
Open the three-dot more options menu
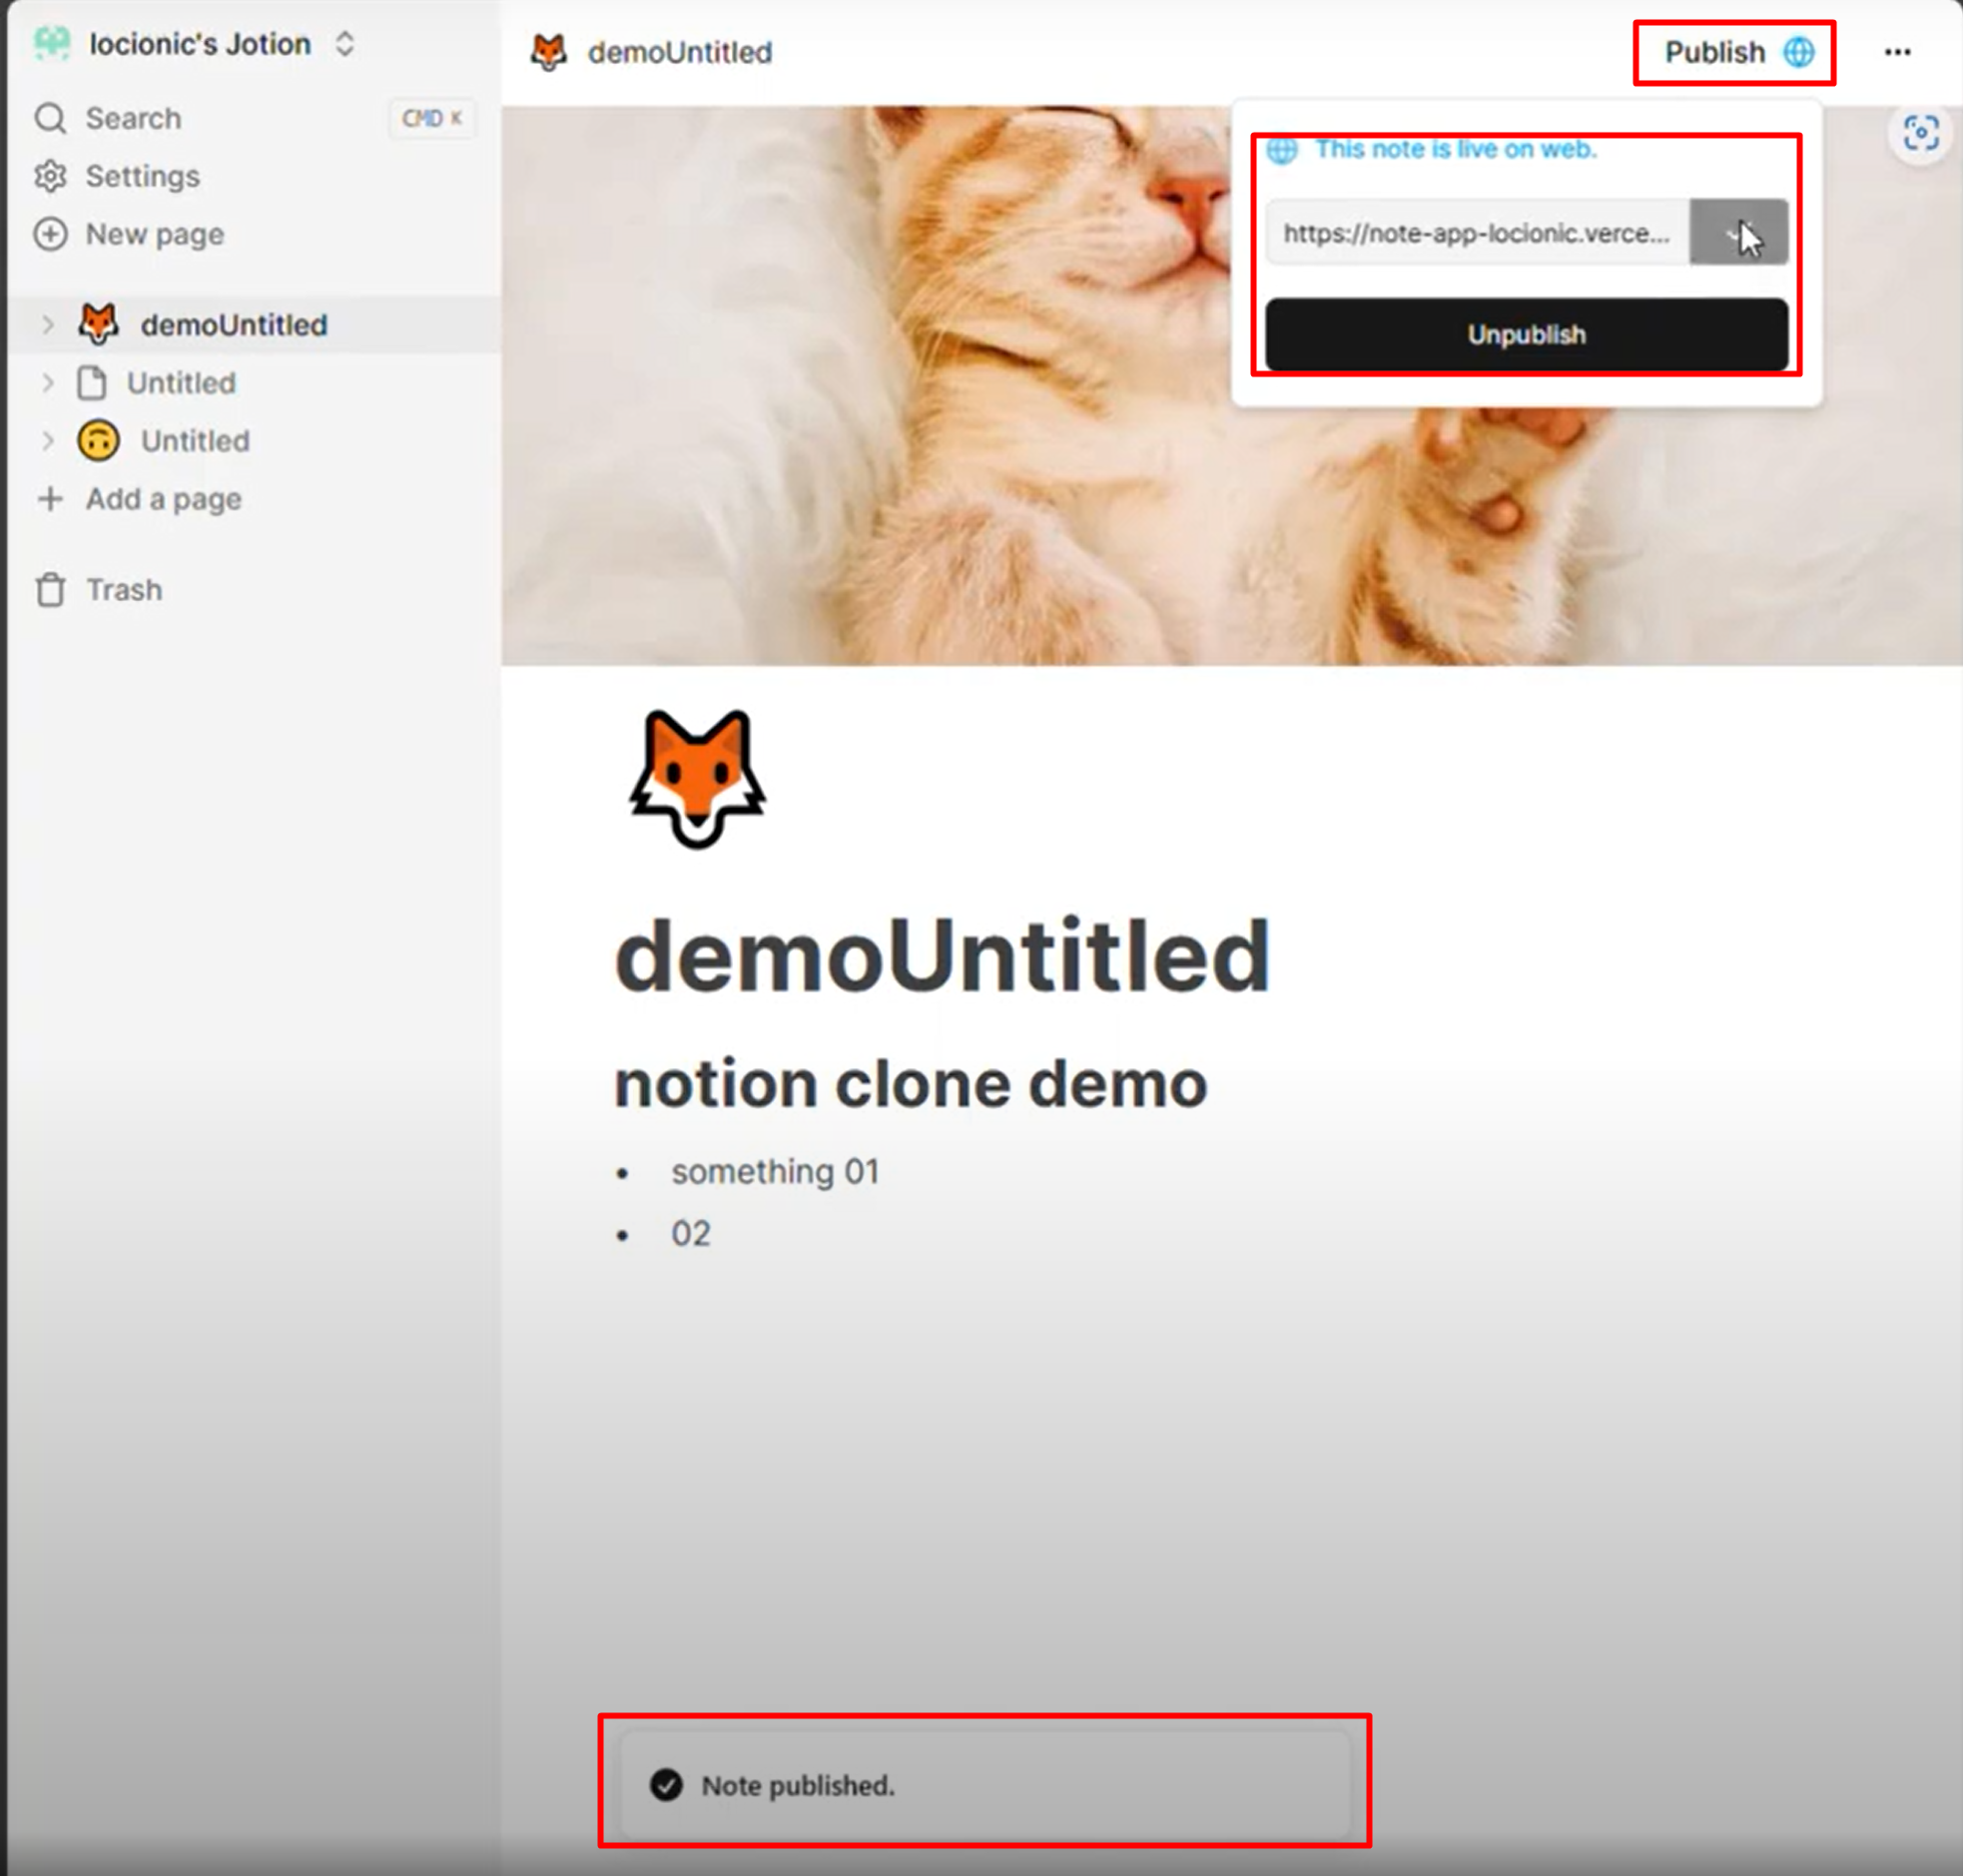point(1897,52)
